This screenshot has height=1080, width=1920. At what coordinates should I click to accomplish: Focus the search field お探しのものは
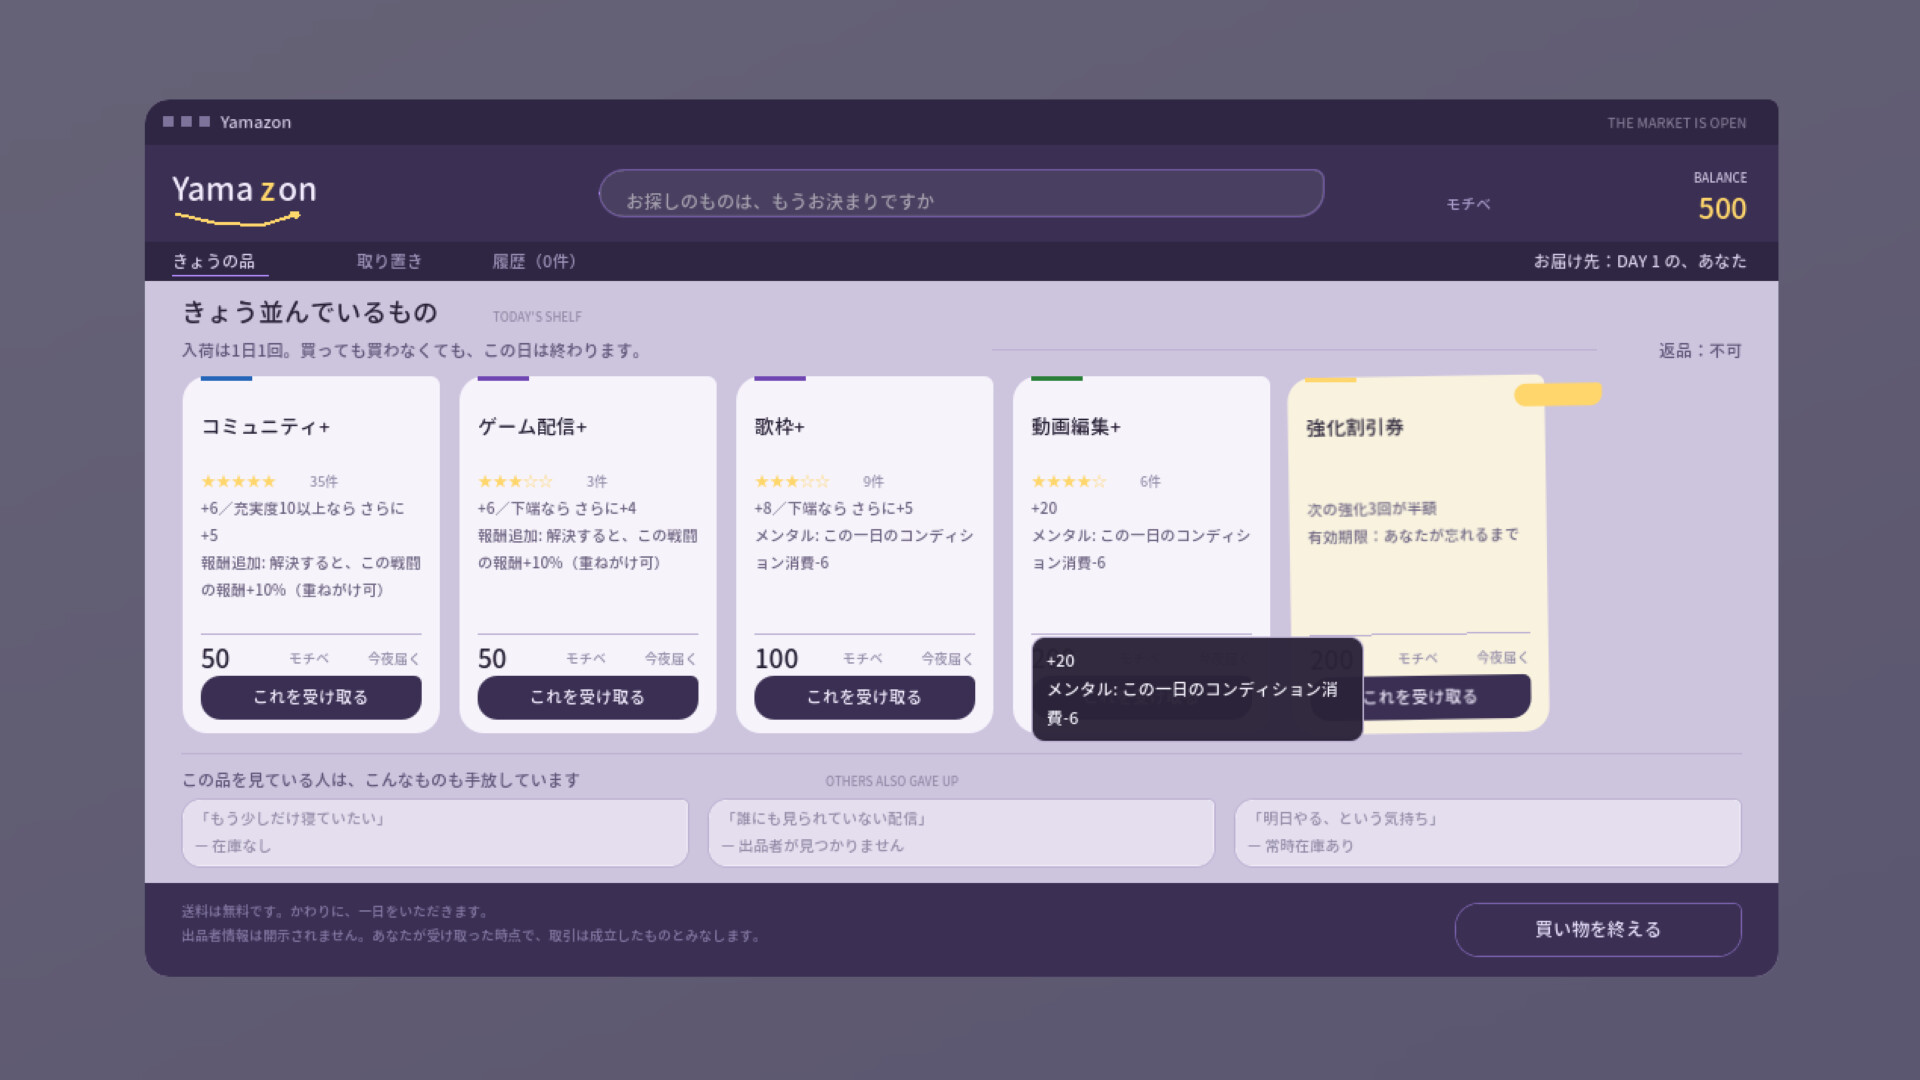[961, 193]
